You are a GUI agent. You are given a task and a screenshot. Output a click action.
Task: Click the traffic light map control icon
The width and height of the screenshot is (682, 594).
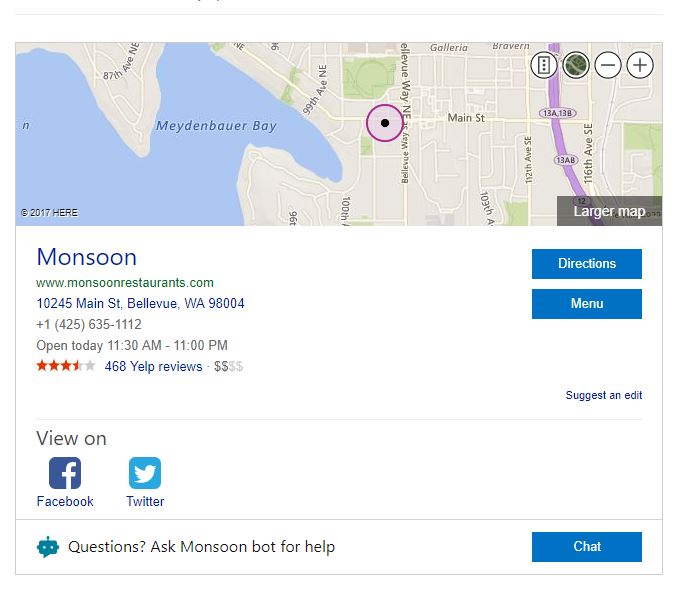pyautogui.click(x=544, y=66)
